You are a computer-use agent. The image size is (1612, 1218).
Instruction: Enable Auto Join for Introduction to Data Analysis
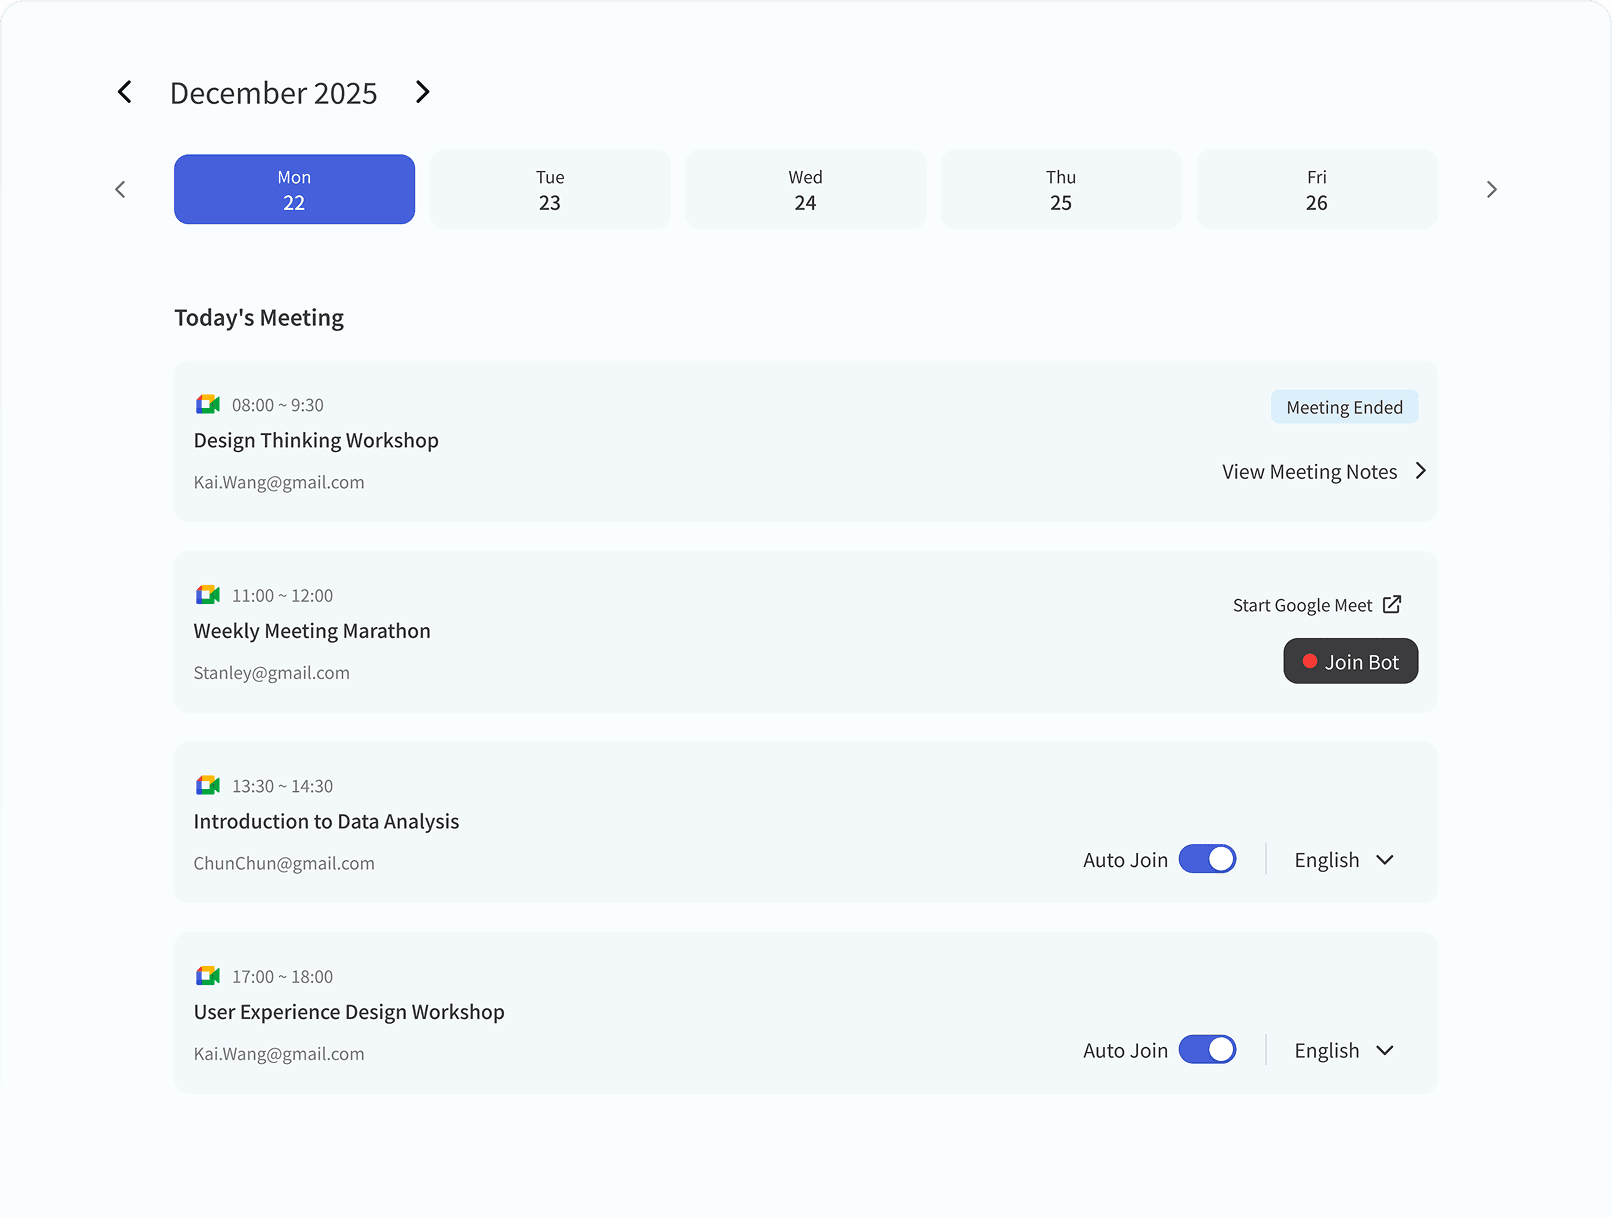[x=1207, y=859]
